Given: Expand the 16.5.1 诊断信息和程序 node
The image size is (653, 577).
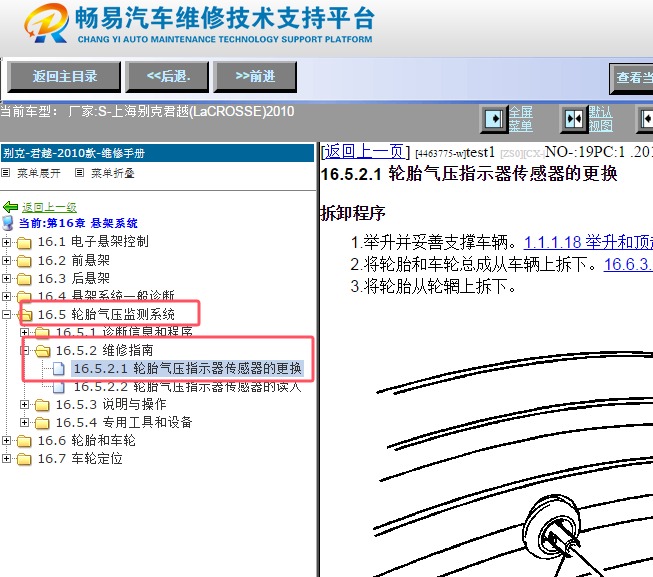Looking at the screenshot, I should pyautogui.click(x=25, y=332).
